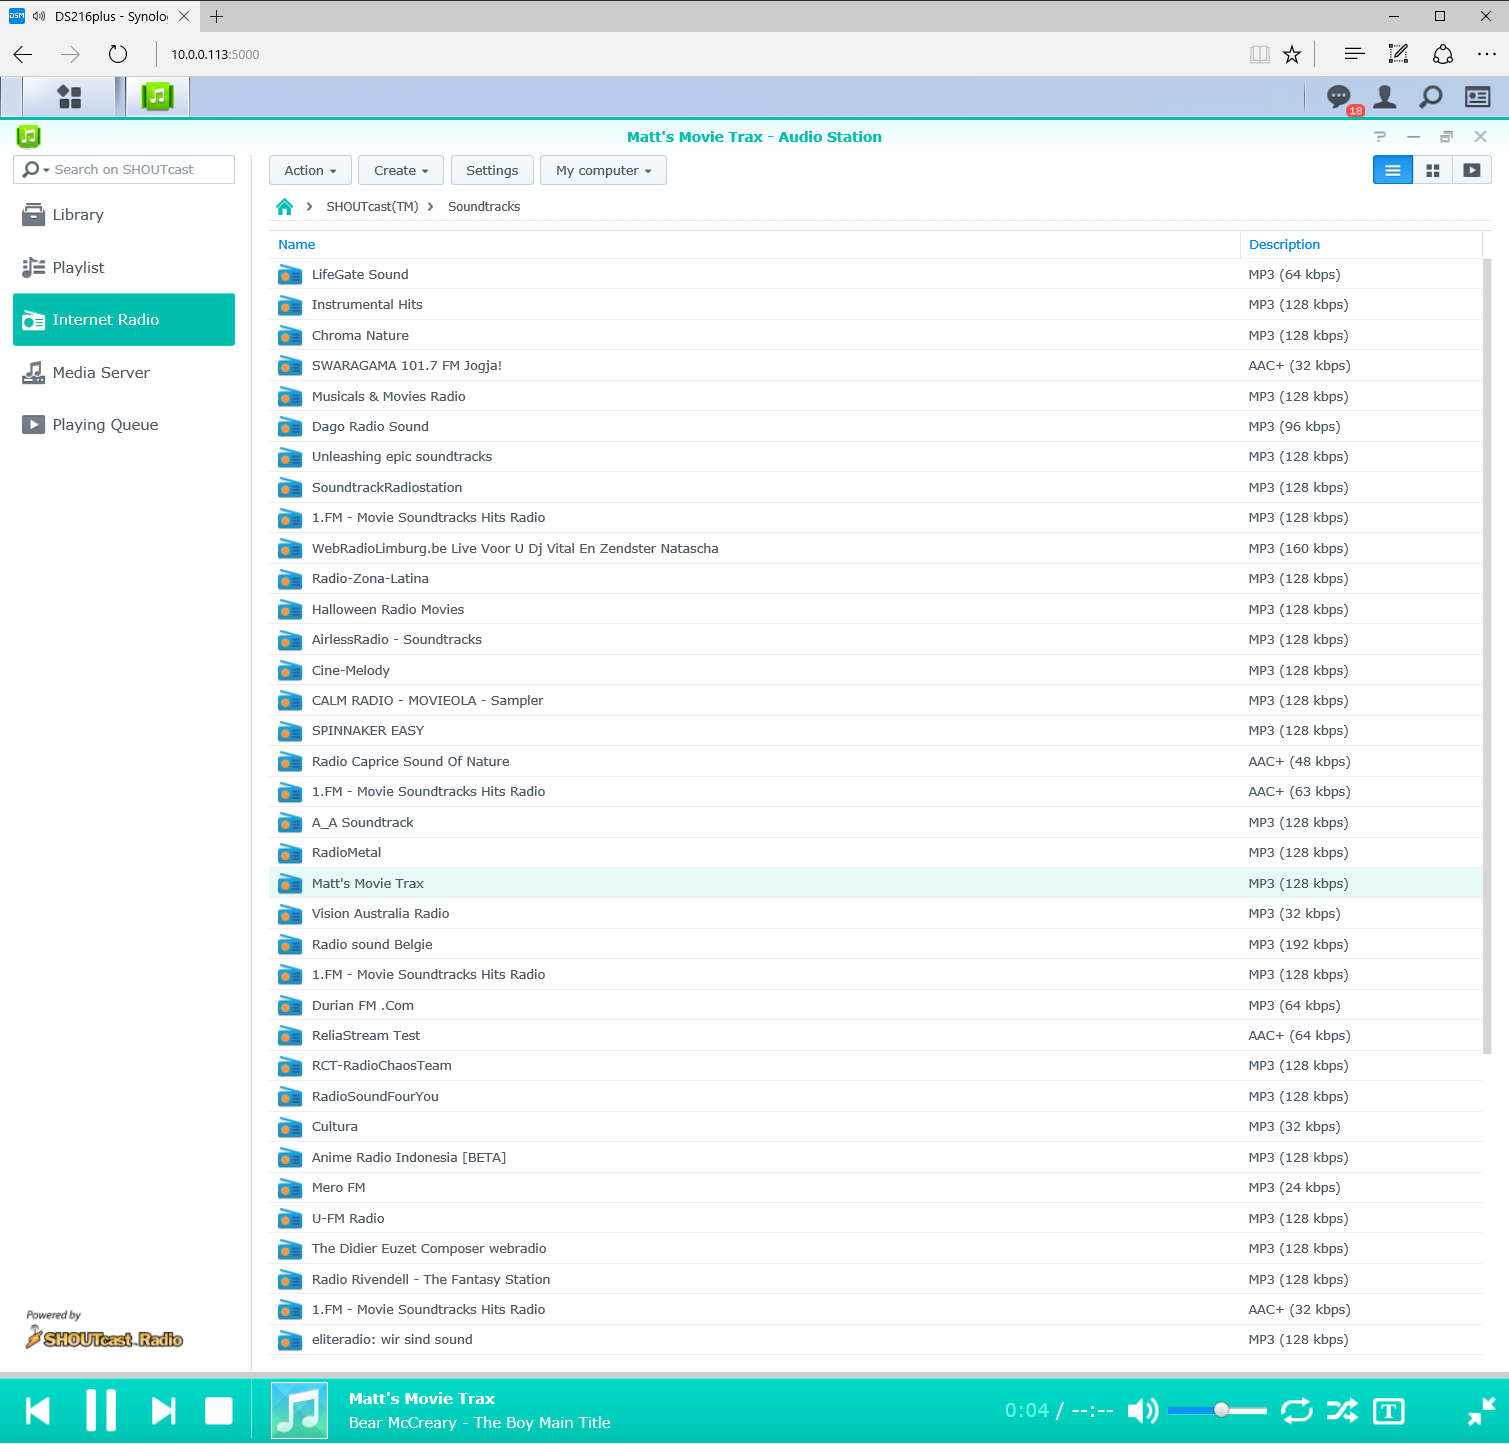Screen dimensions: 1509x1444
Task: Open the DSM main menu grid icon
Action: pyautogui.click(x=69, y=97)
